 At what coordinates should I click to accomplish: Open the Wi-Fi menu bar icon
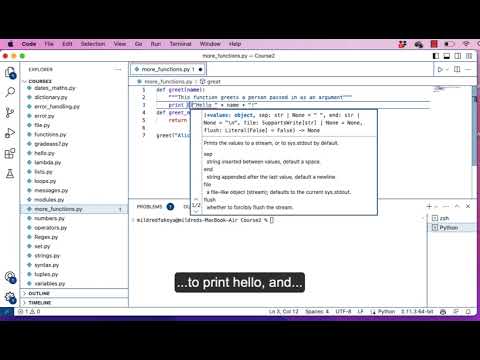point(466,44)
